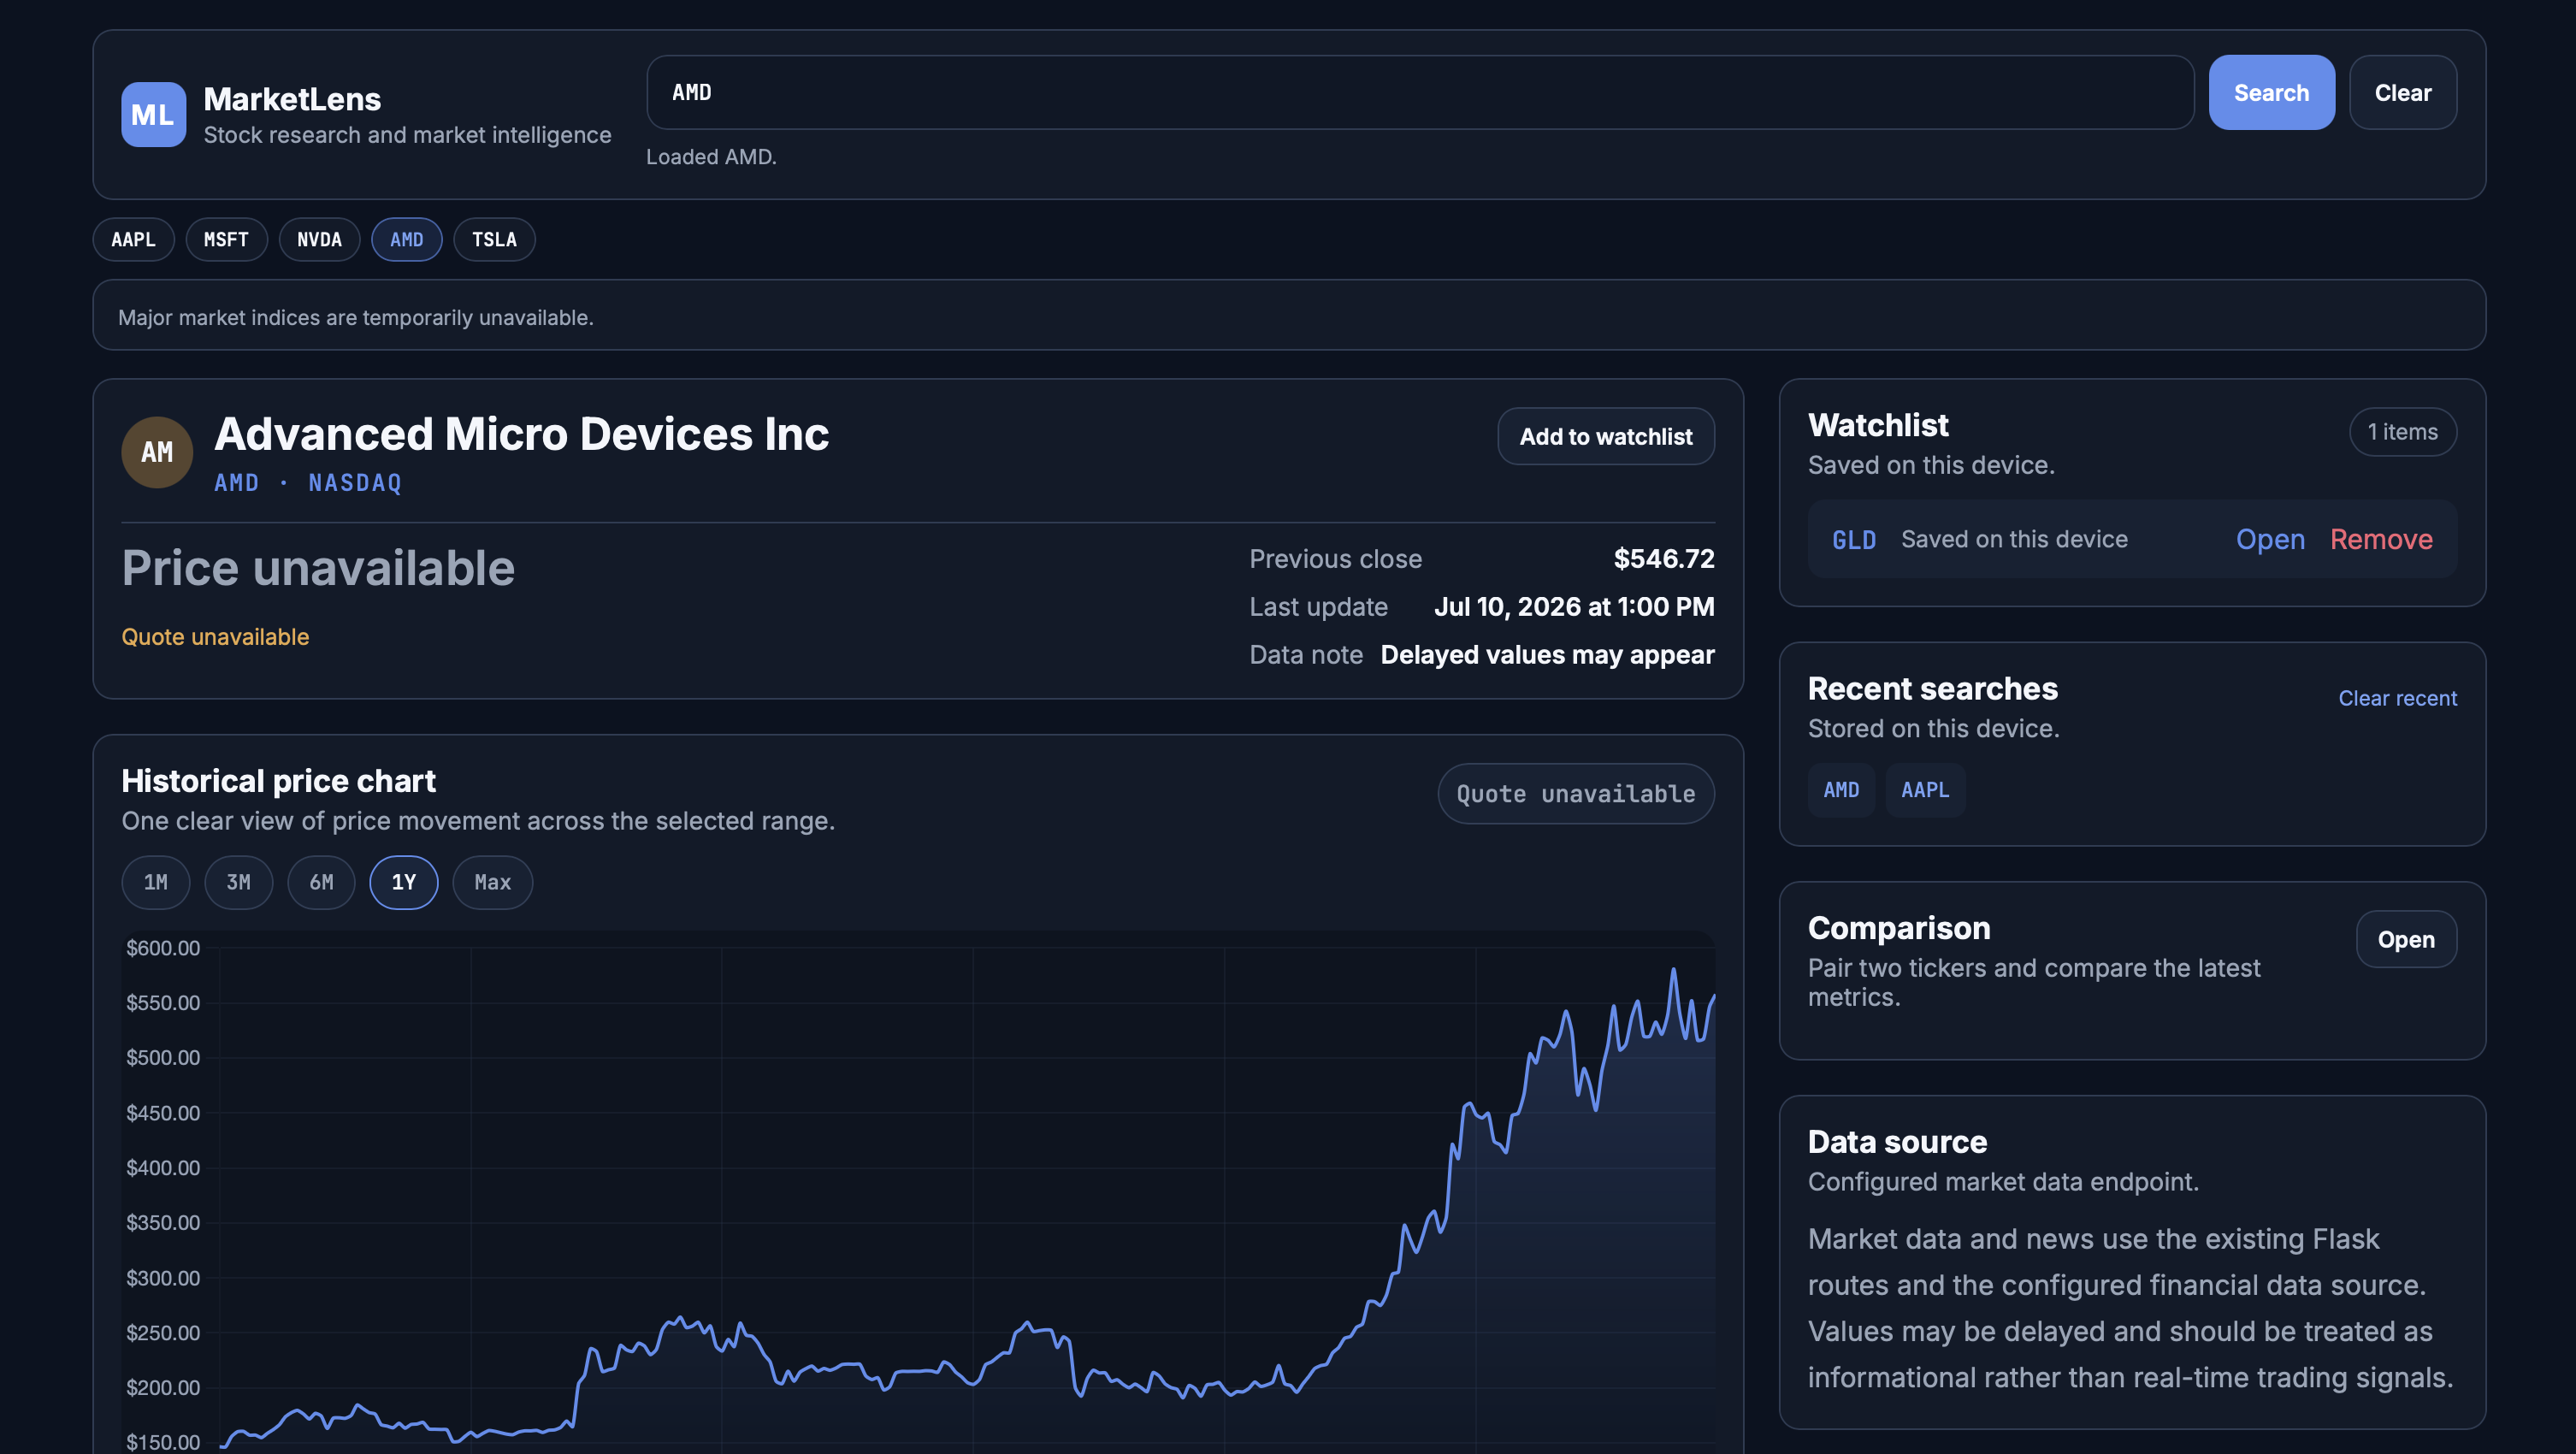
Task: Click the 'Saved on this device' GLD row text
Action: [2014, 539]
